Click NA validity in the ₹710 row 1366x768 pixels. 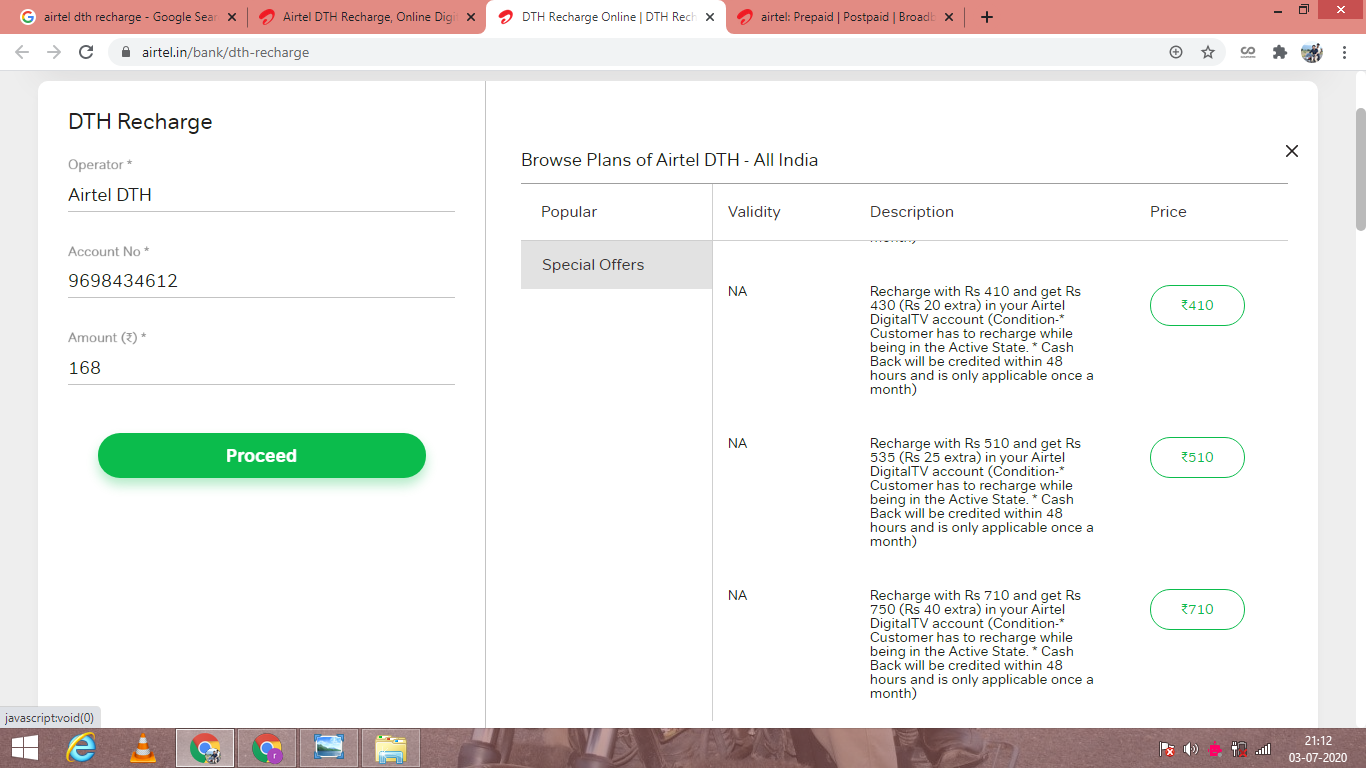(738, 596)
